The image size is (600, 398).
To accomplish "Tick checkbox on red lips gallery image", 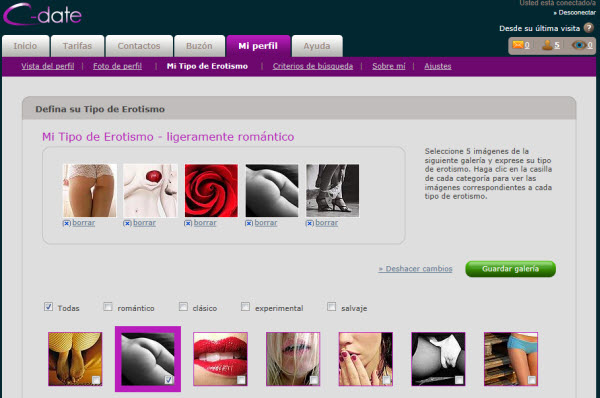I will click(x=241, y=380).
